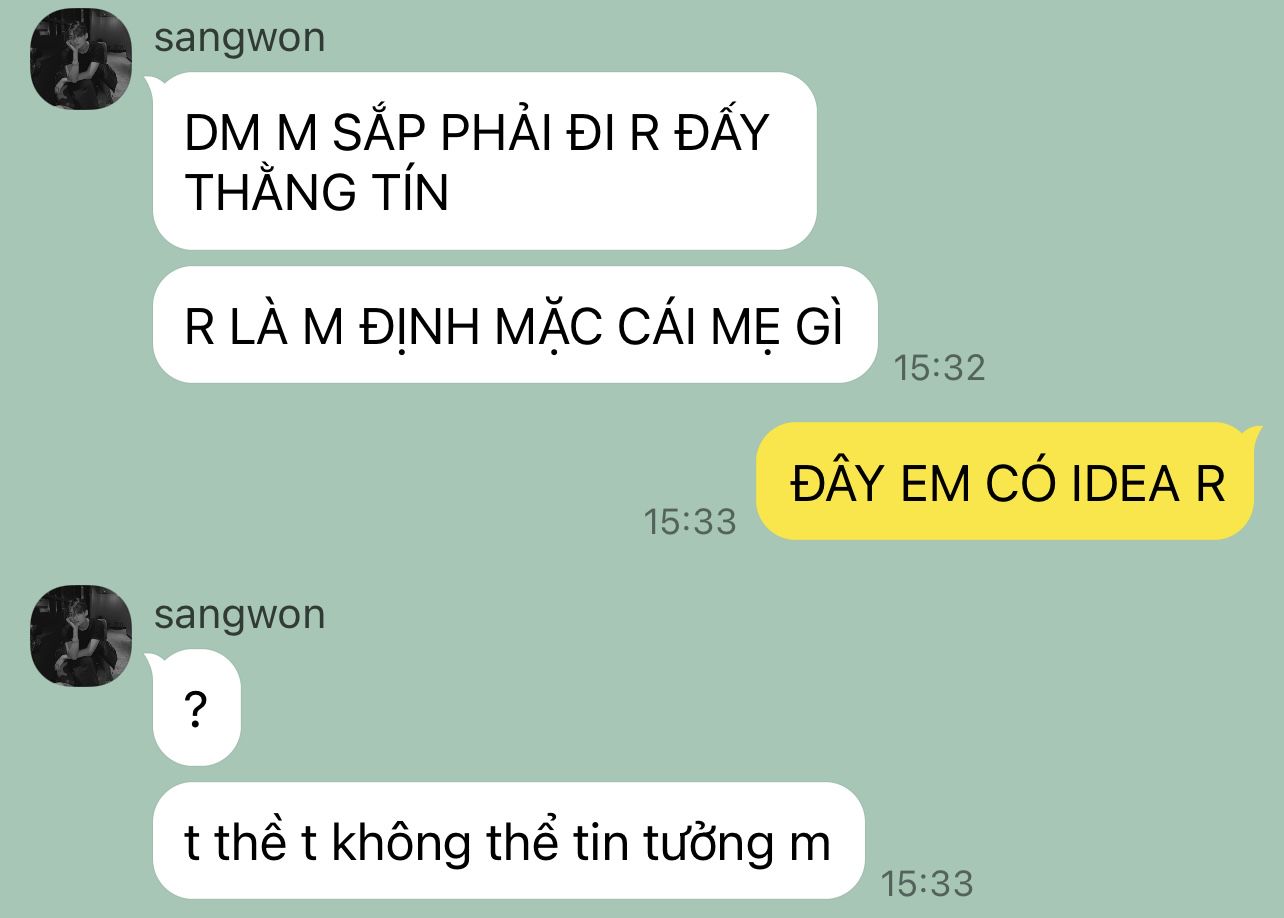1284x918 pixels.
Task: Open sangwon's profile photo above the first message
Action: pyautogui.click(x=82, y=59)
